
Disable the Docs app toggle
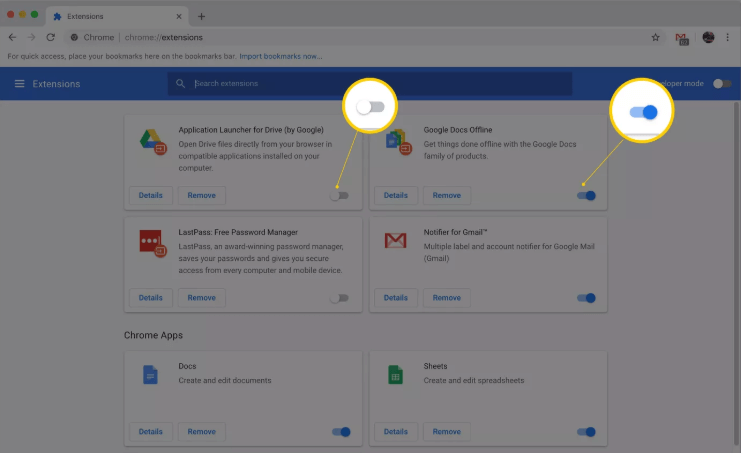(341, 432)
